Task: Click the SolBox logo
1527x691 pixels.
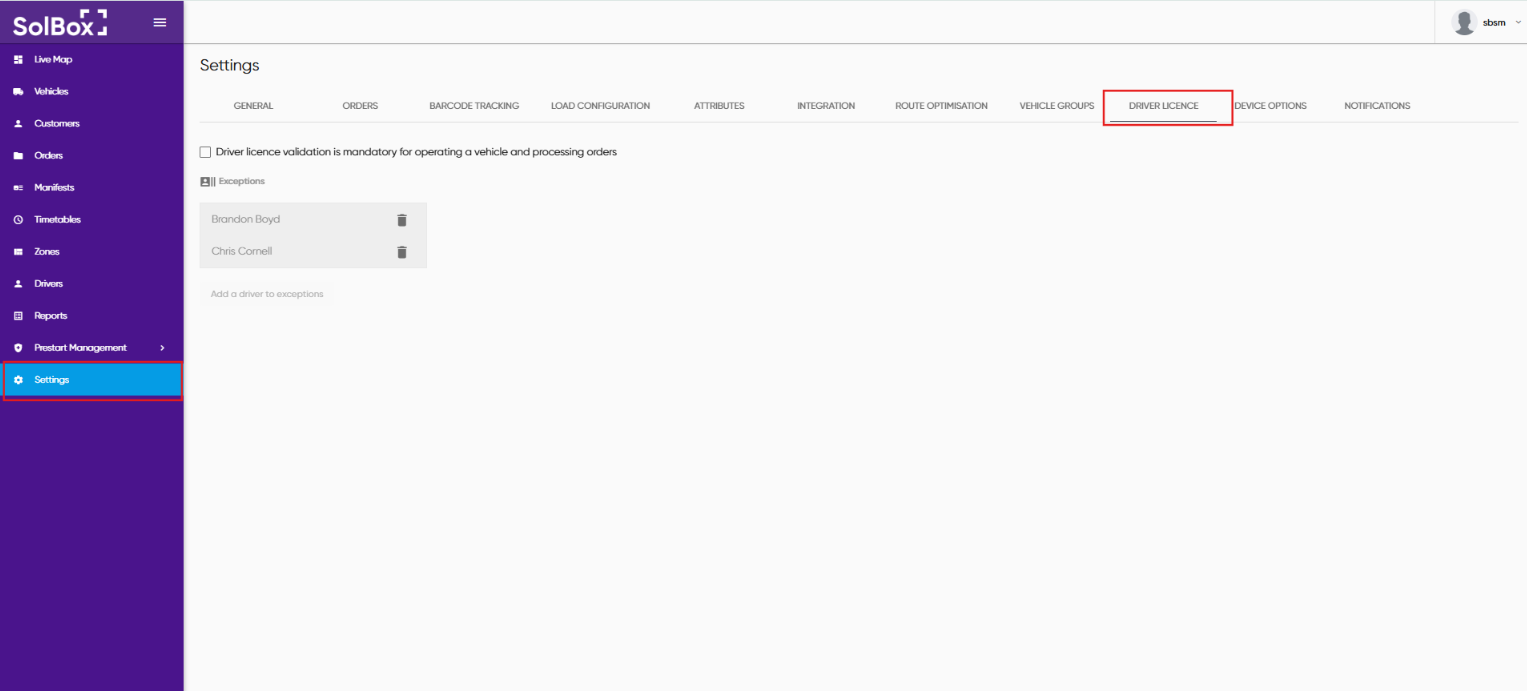Action: 60,23
